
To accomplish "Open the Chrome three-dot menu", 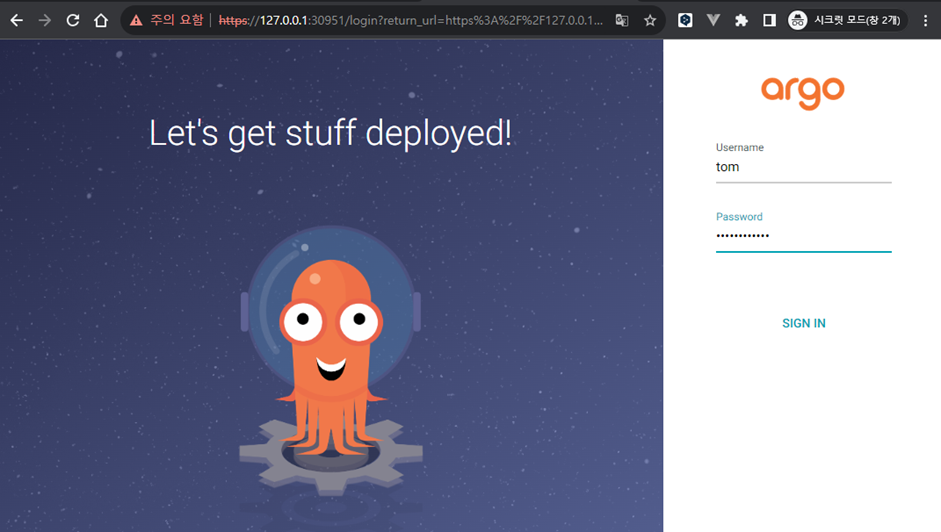I will click(x=925, y=20).
